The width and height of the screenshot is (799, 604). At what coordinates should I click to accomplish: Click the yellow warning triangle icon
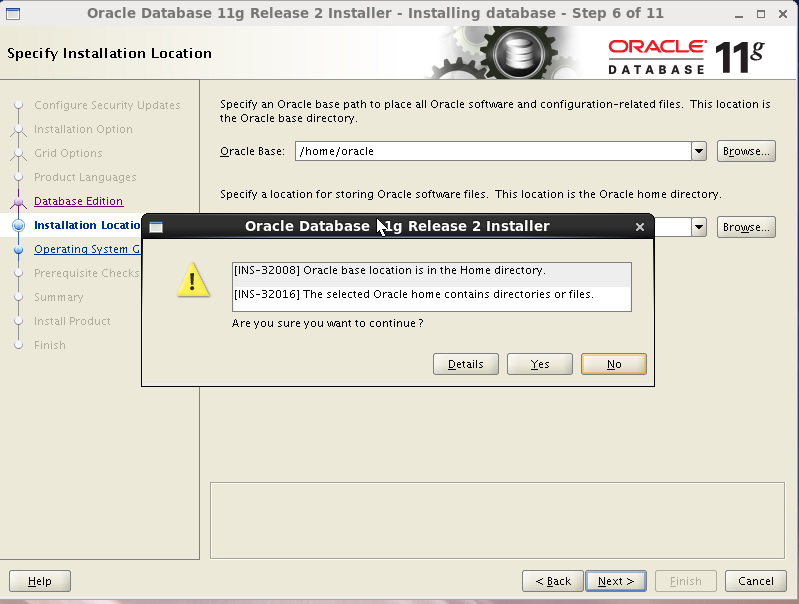click(x=193, y=280)
